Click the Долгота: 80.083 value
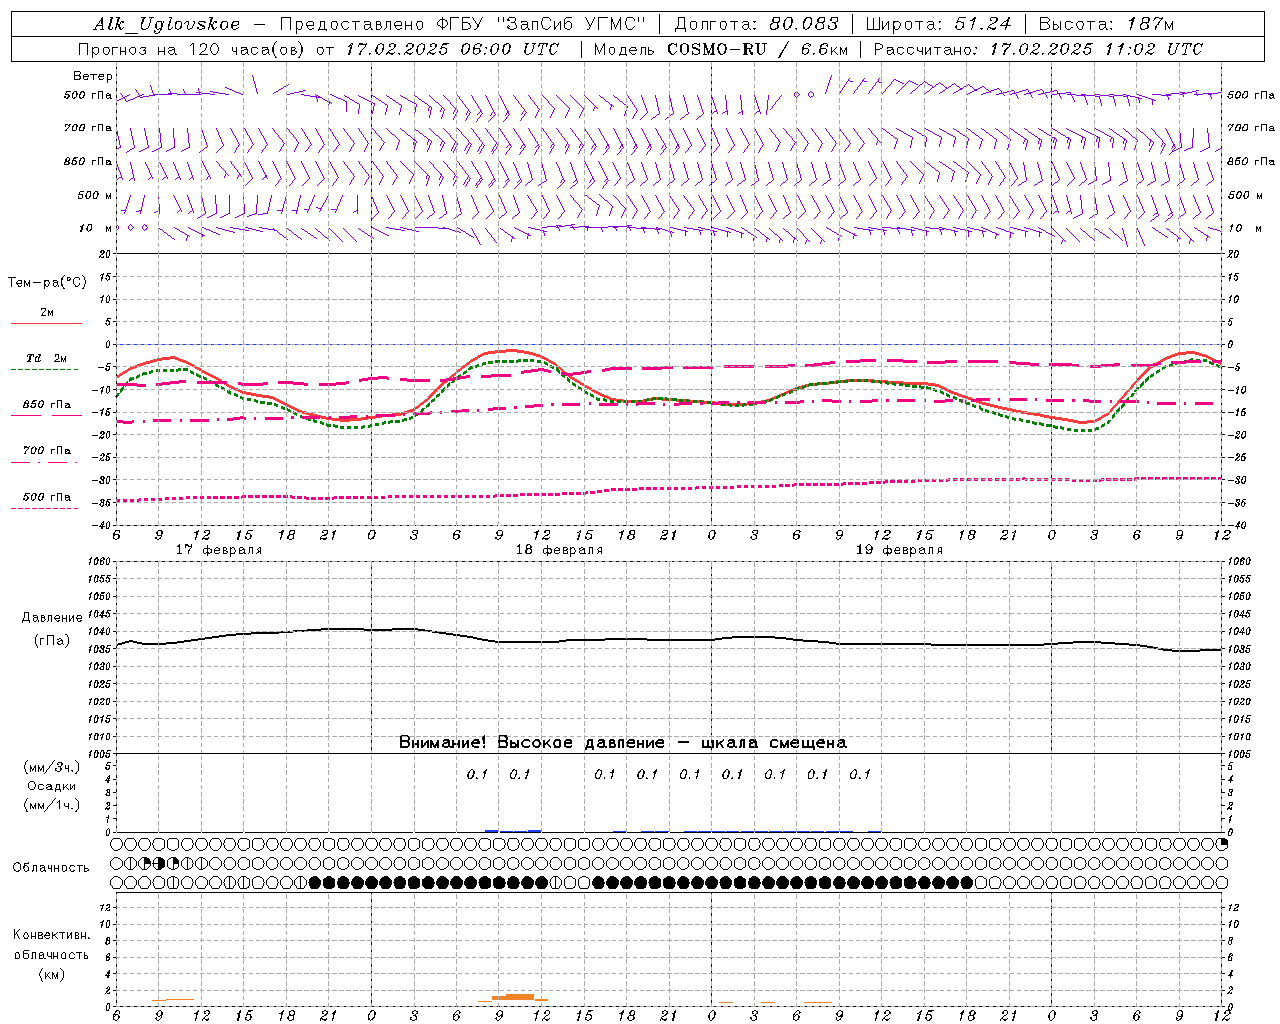The image size is (1280, 1024). [x=756, y=24]
